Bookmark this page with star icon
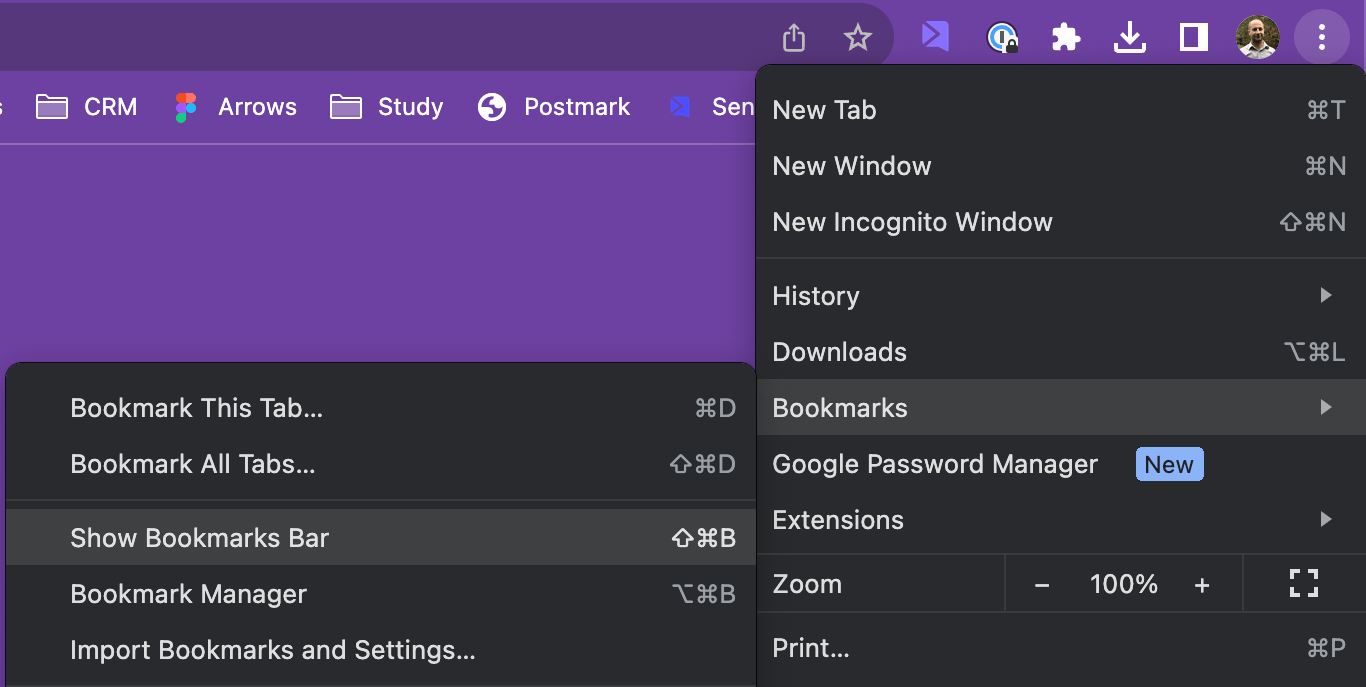This screenshot has height=687, width=1366. (858, 38)
